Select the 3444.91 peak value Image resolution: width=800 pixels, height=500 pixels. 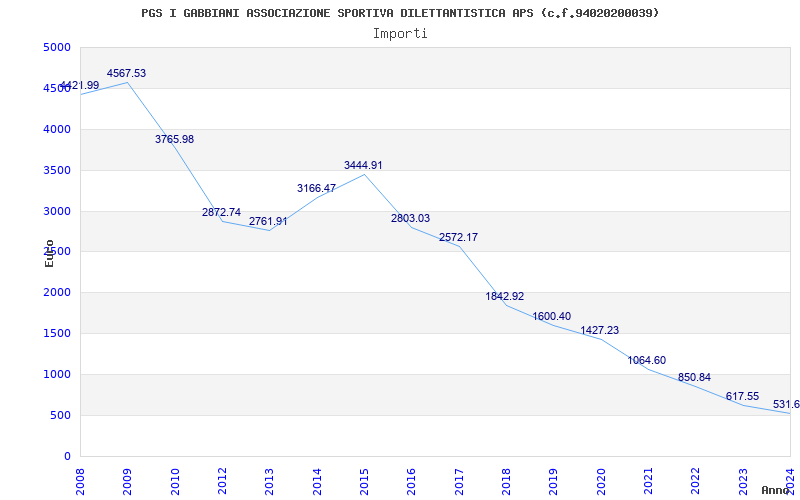pyautogui.click(x=363, y=165)
